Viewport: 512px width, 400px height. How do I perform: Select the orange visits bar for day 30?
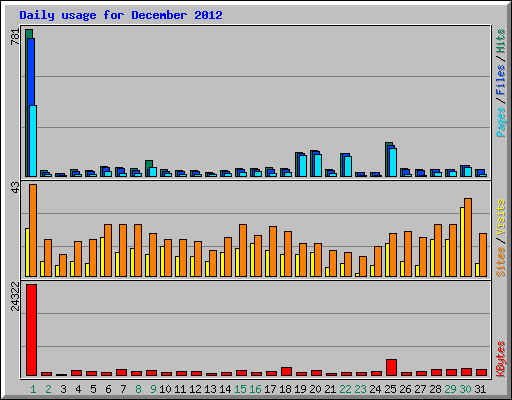(x=468, y=237)
